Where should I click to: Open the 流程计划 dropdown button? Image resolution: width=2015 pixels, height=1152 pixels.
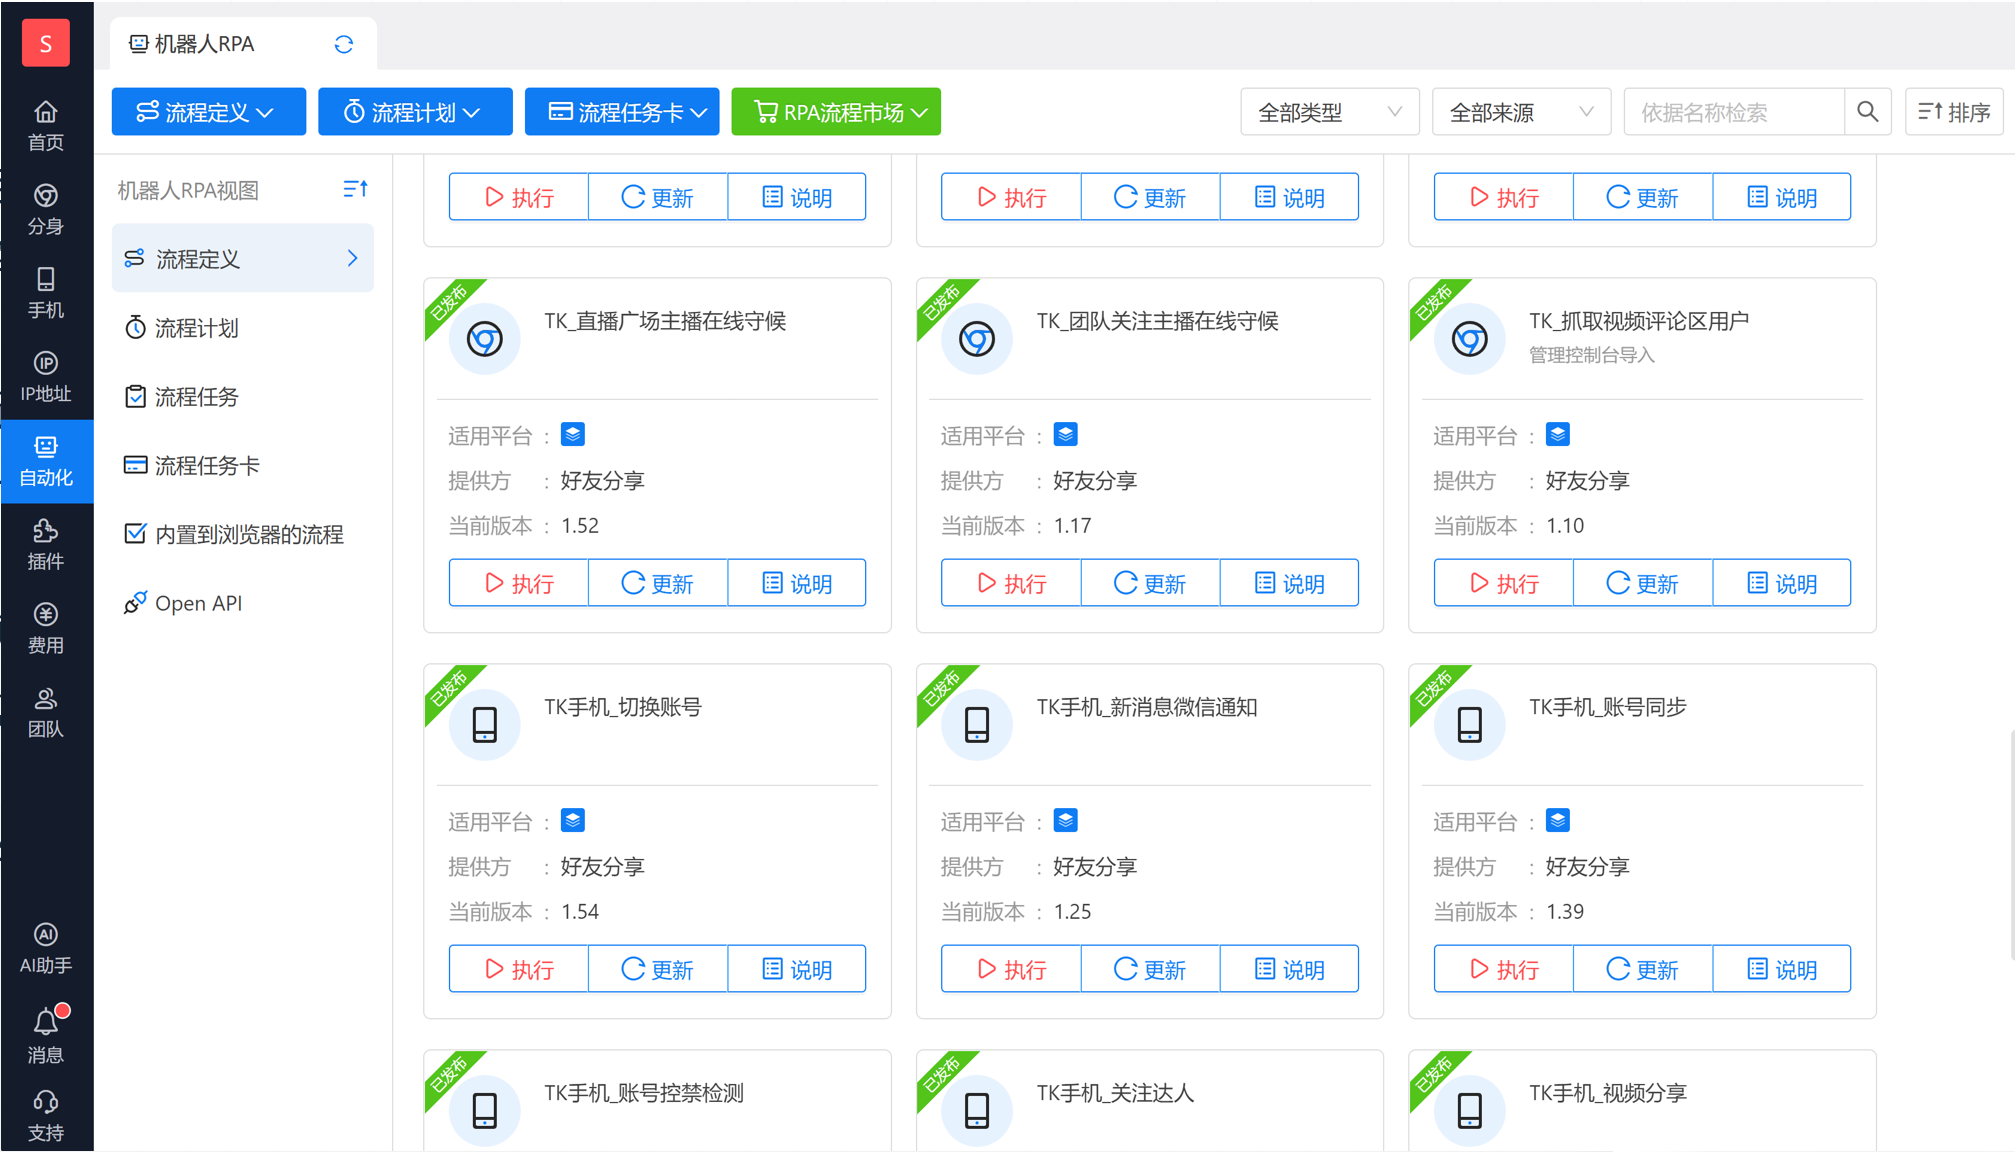pyautogui.click(x=415, y=112)
